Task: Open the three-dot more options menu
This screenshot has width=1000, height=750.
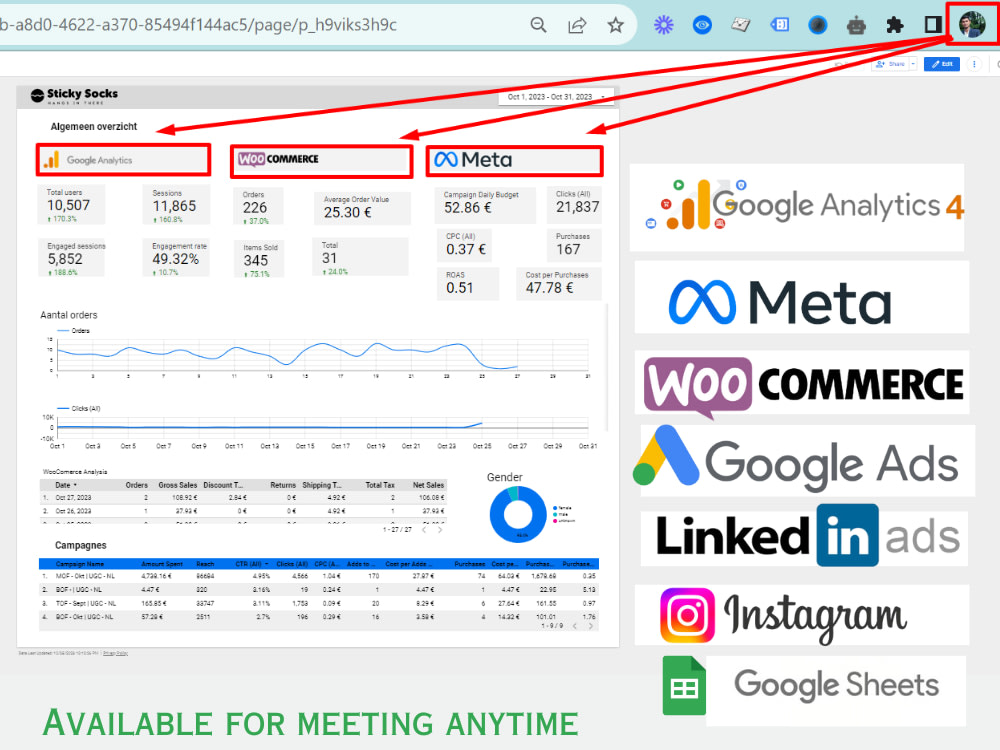Action: [974, 63]
